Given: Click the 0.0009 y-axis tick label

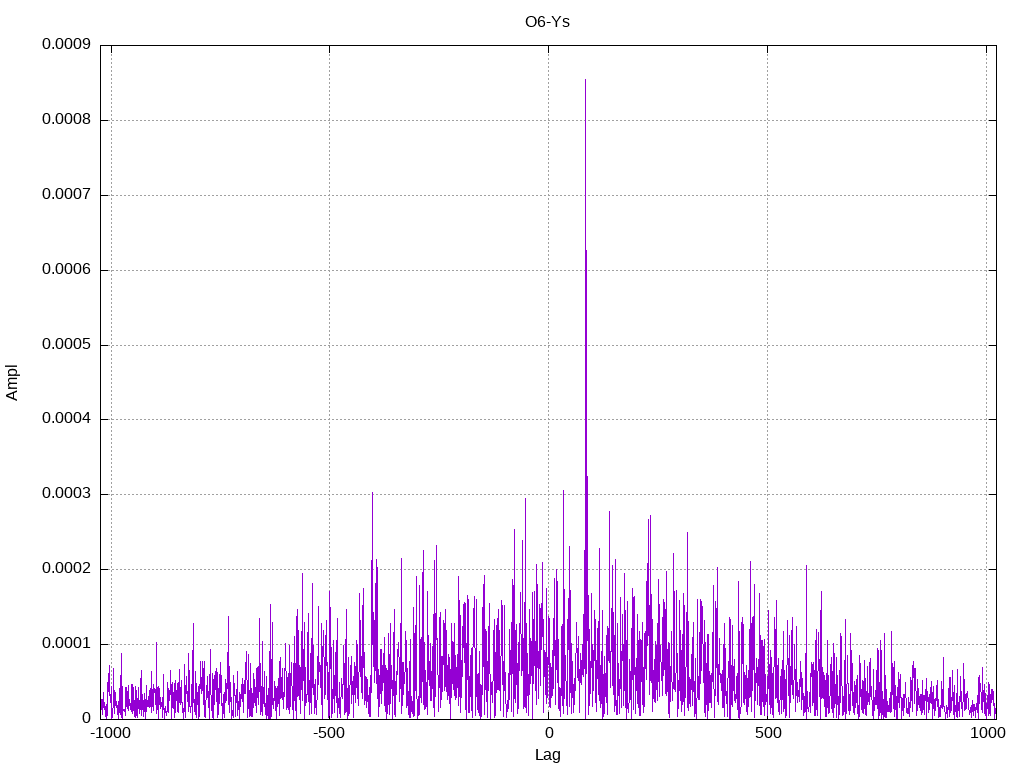Looking at the screenshot, I should (66, 45).
